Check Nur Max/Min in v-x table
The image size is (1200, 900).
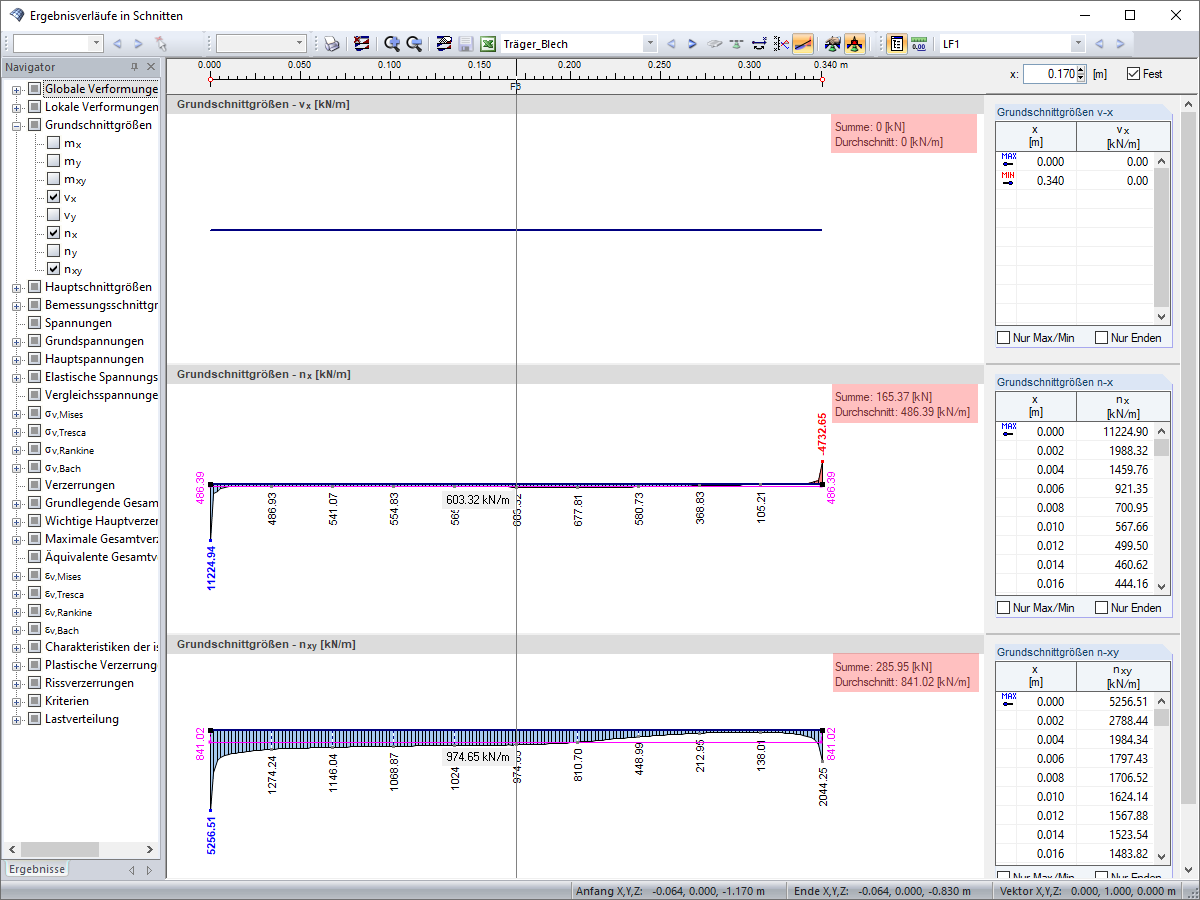[x=1004, y=338]
